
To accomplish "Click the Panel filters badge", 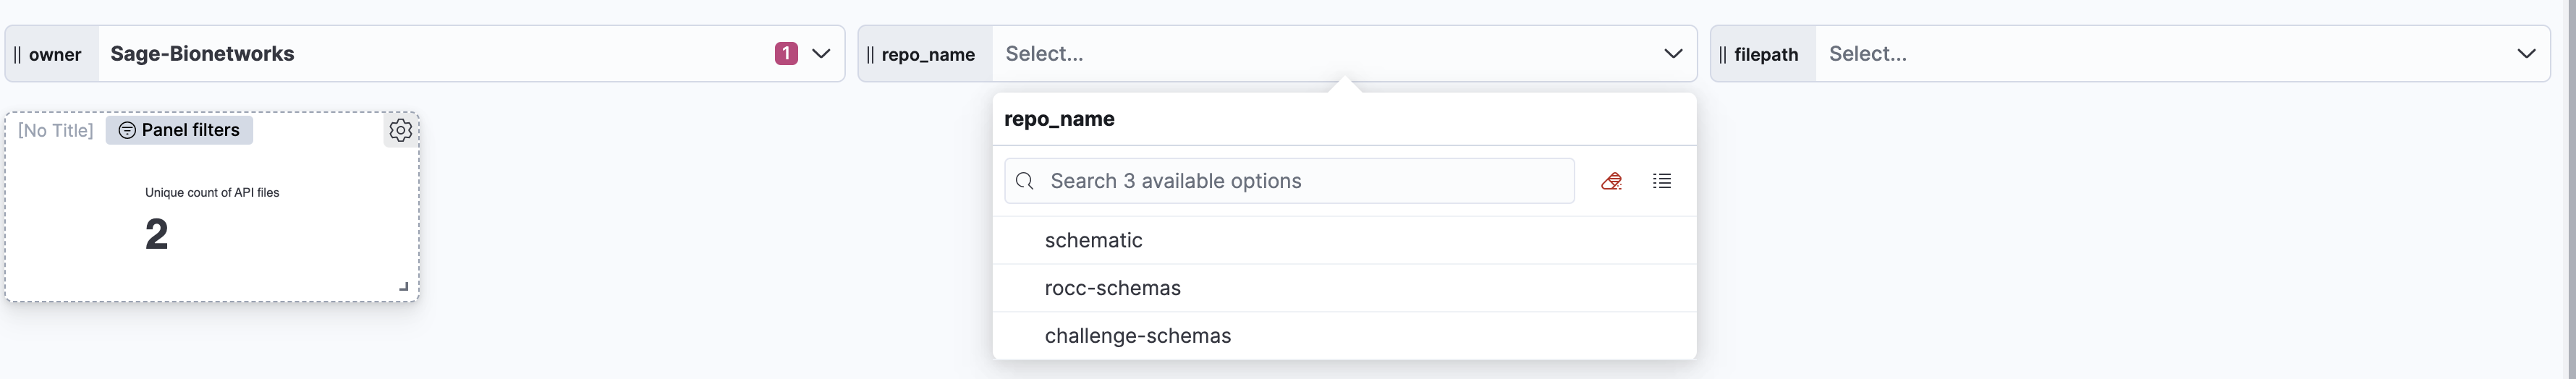I will 180,130.
